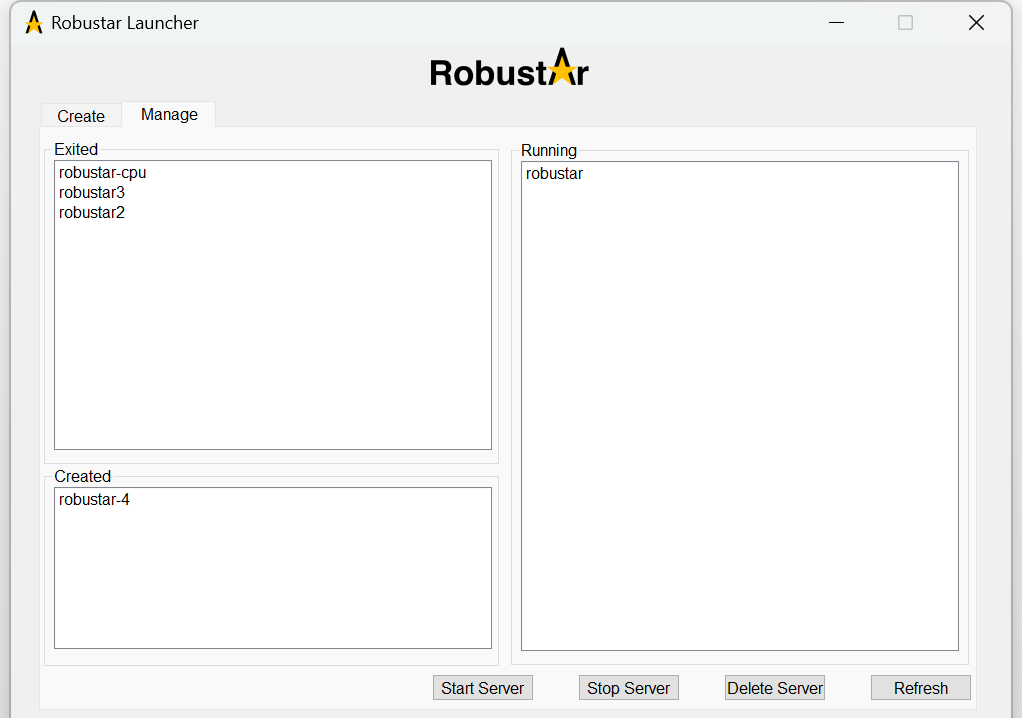Image resolution: width=1022 pixels, height=718 pixels.
Task: Click the Robustar logo at the top
Action: click(509, 70)
